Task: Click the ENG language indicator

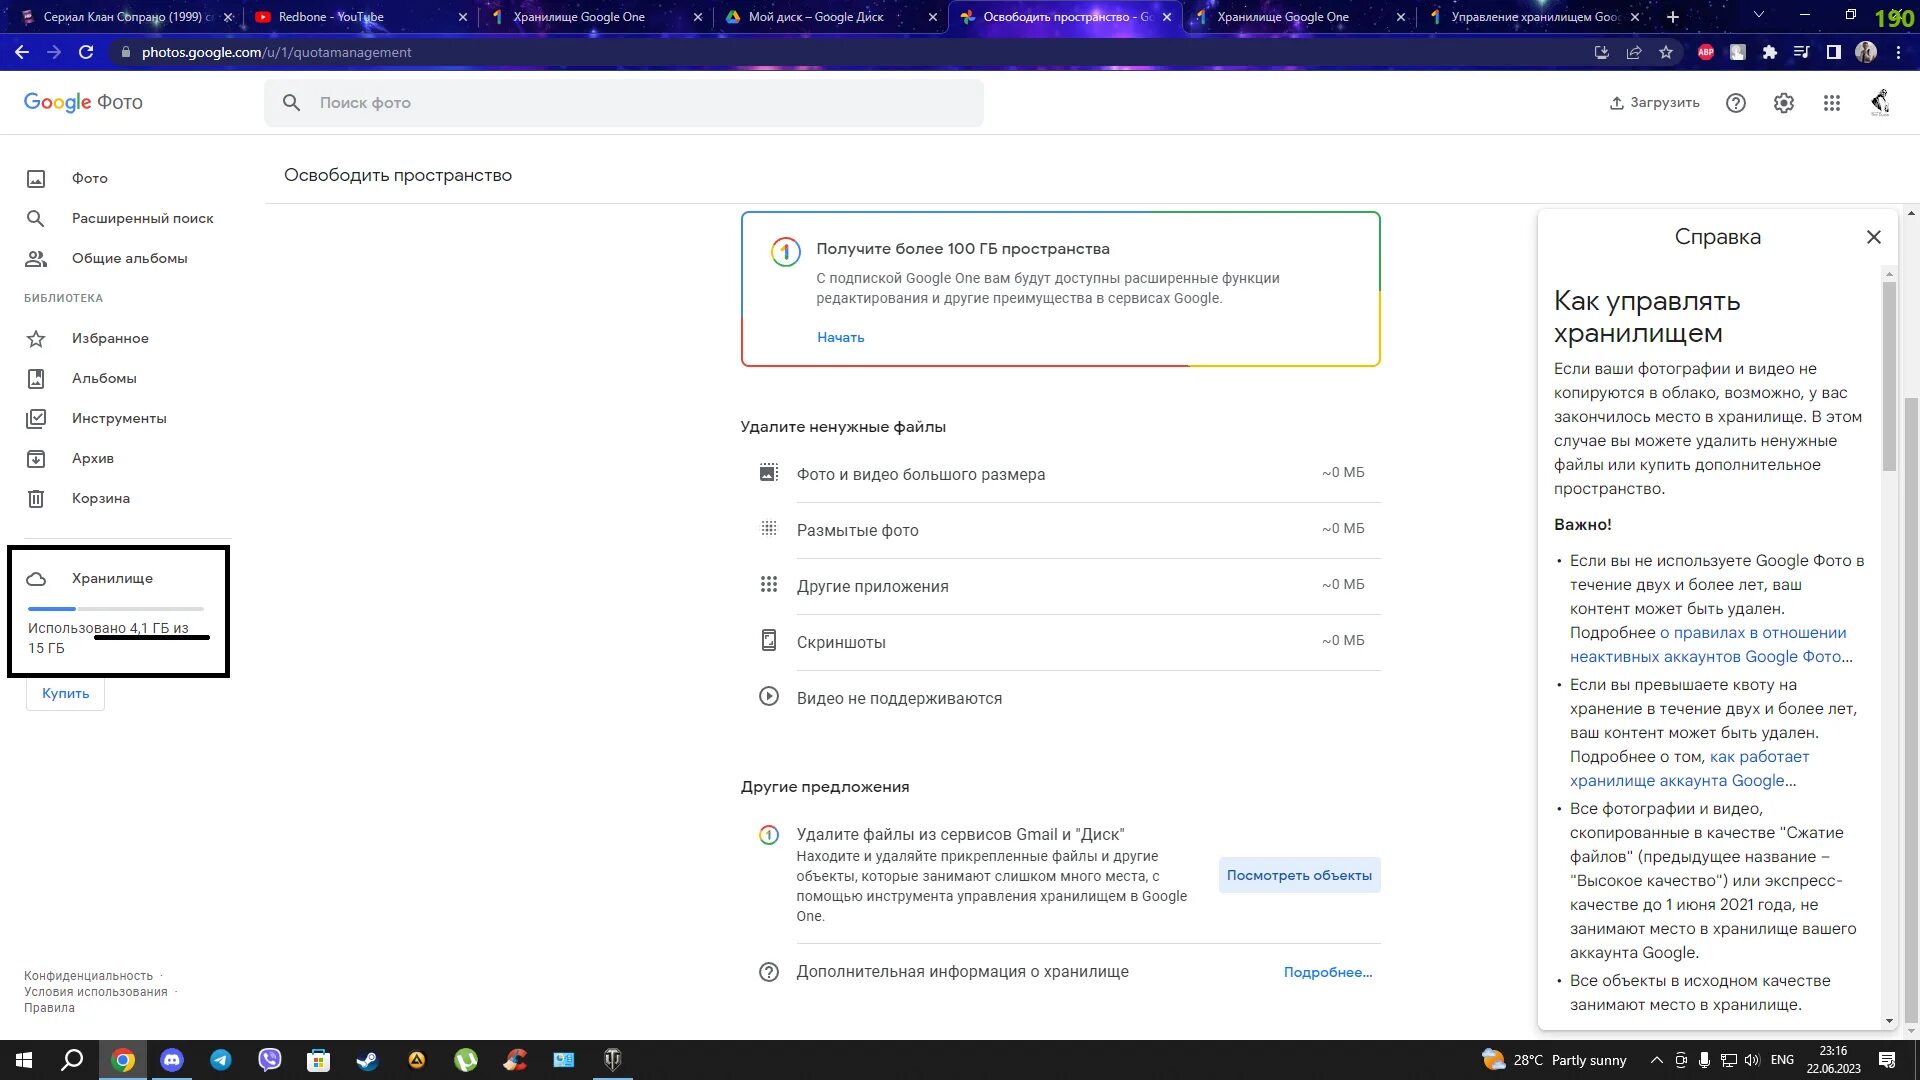Action: coord(1782,1060)
